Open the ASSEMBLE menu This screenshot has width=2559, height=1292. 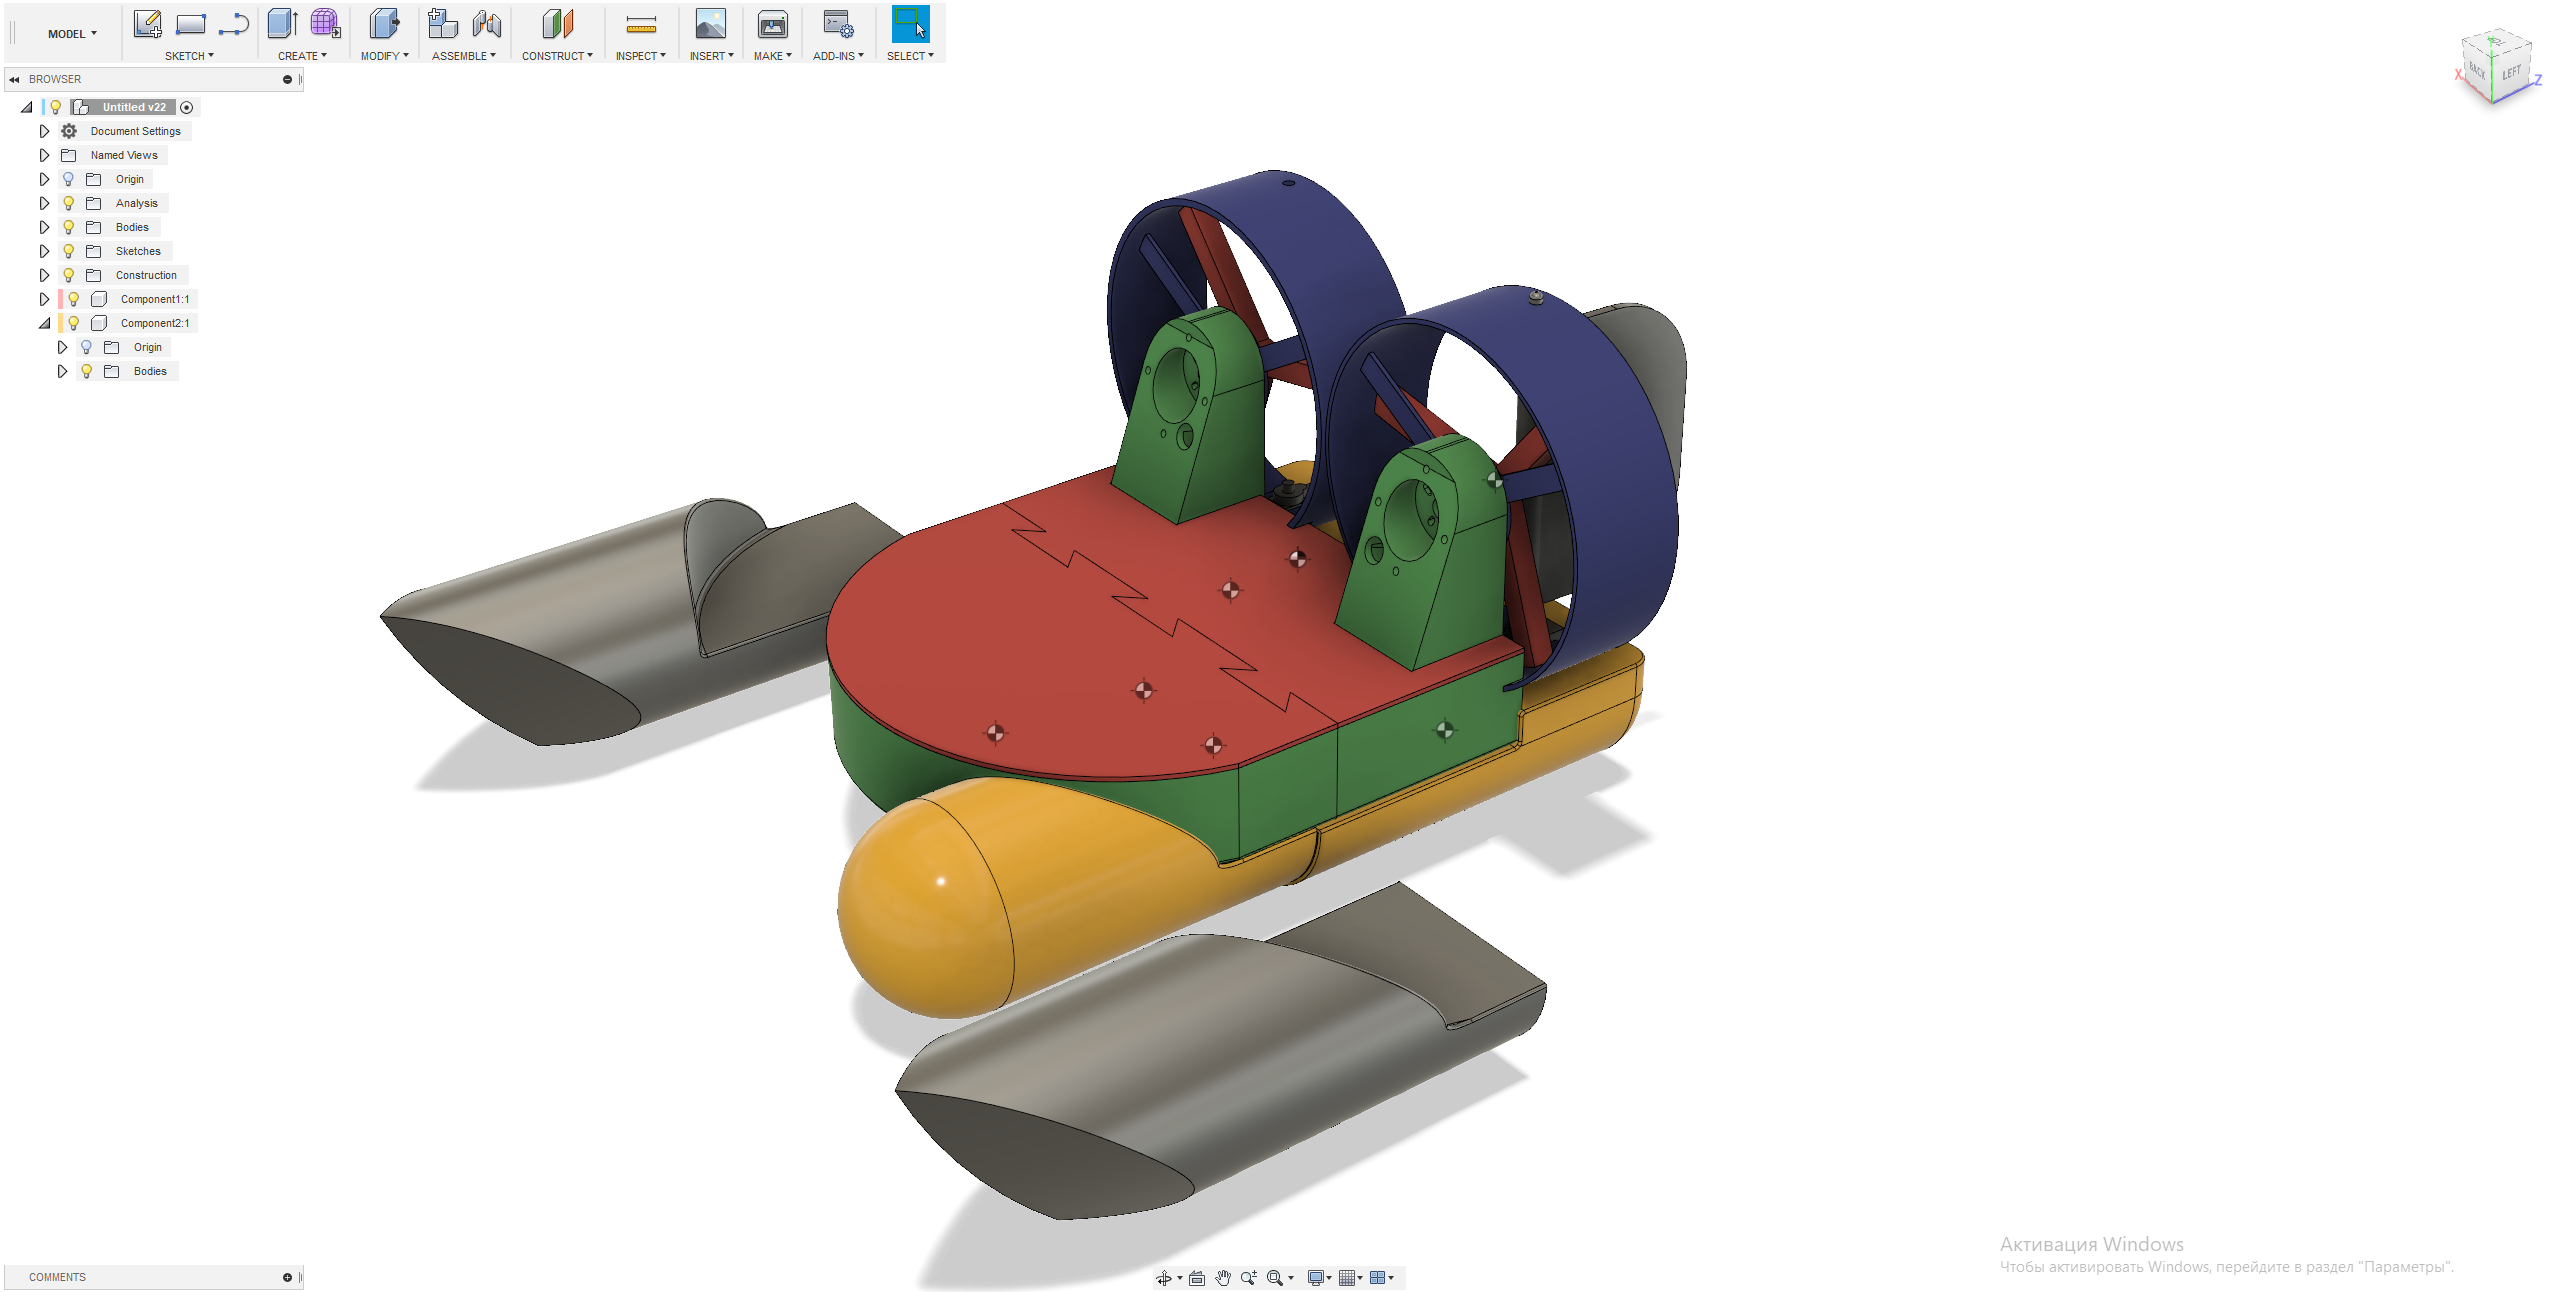(464, 56)
